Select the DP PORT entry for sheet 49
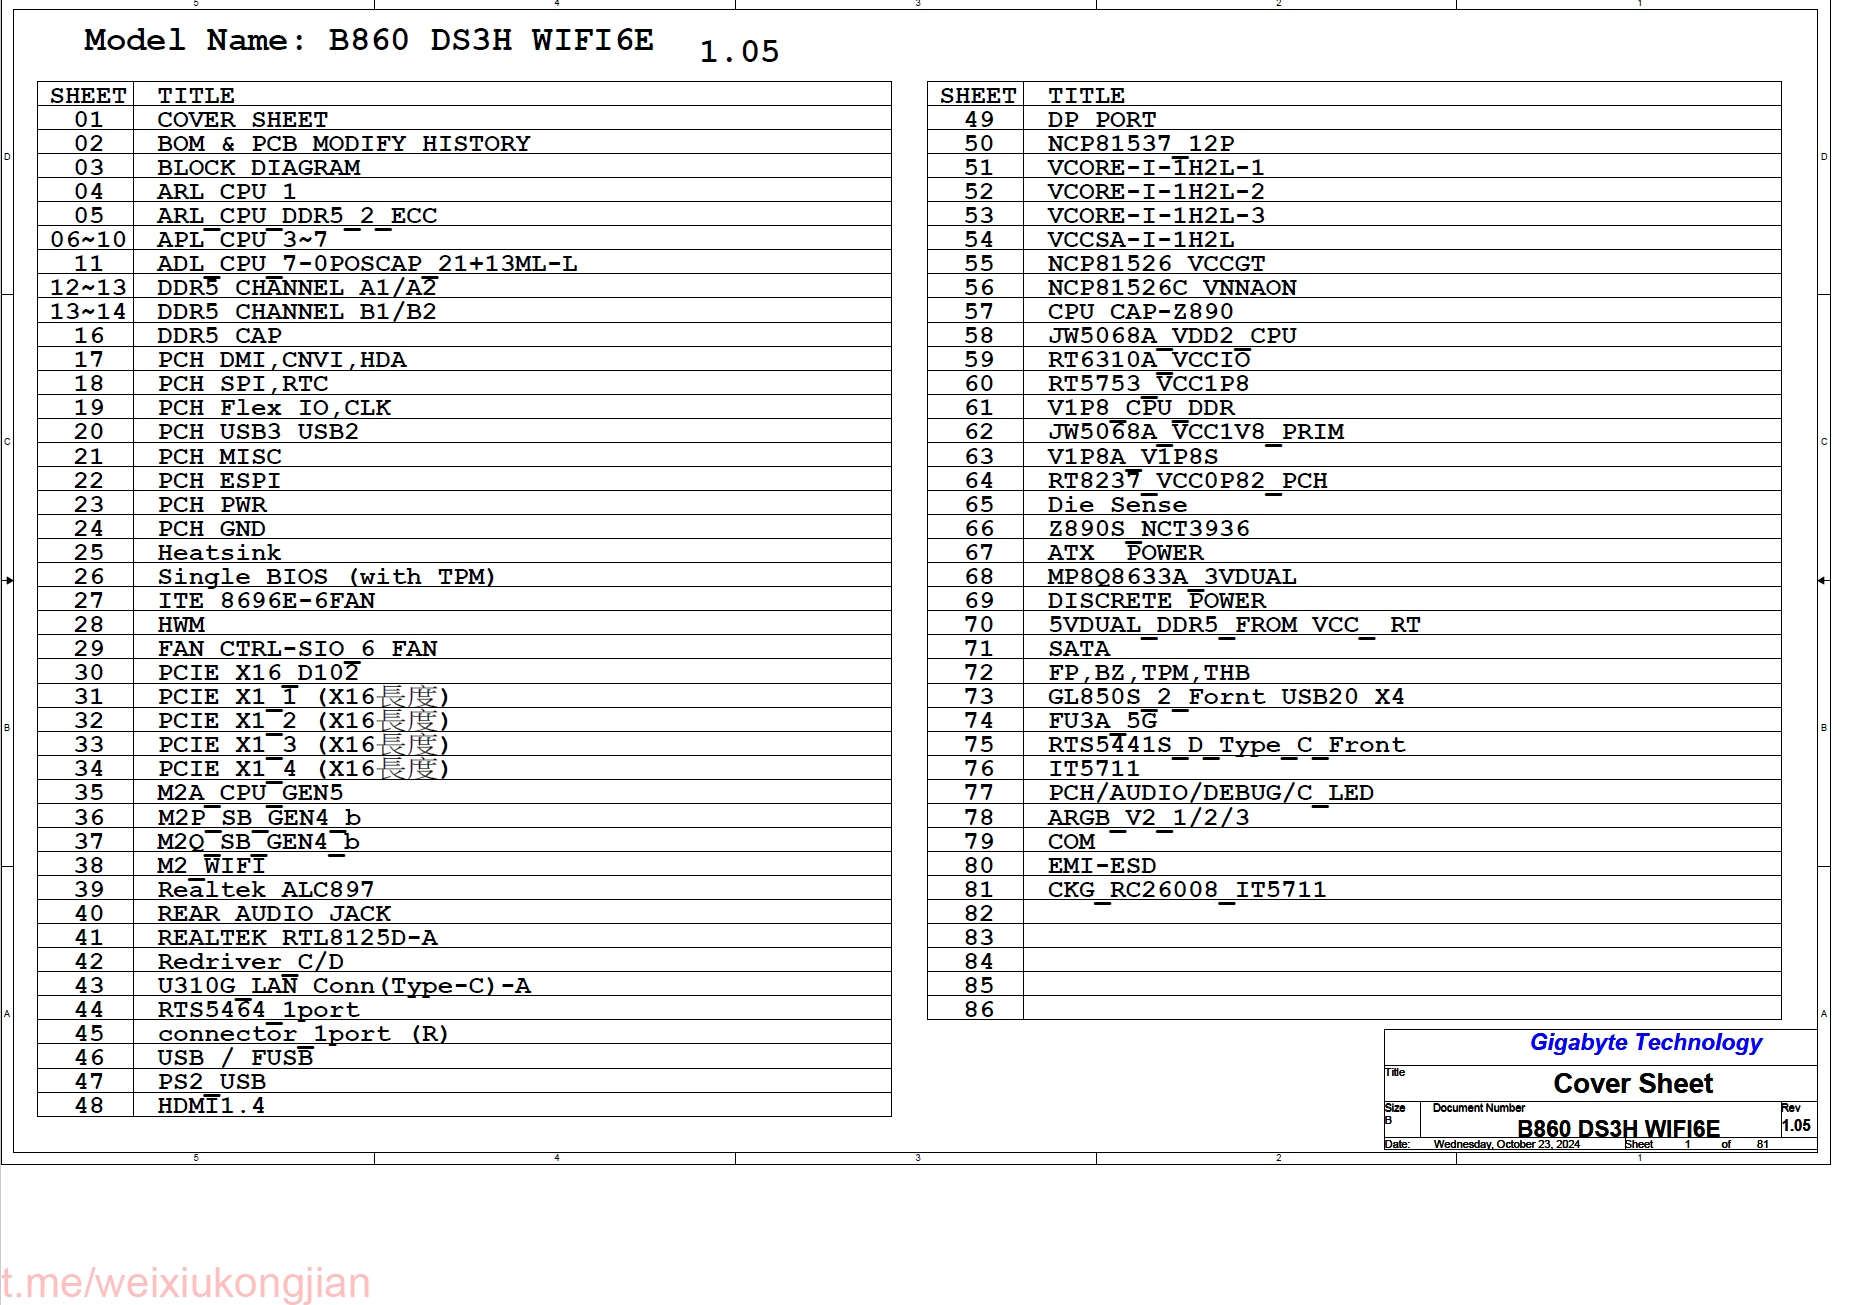 pos(1101,119)
